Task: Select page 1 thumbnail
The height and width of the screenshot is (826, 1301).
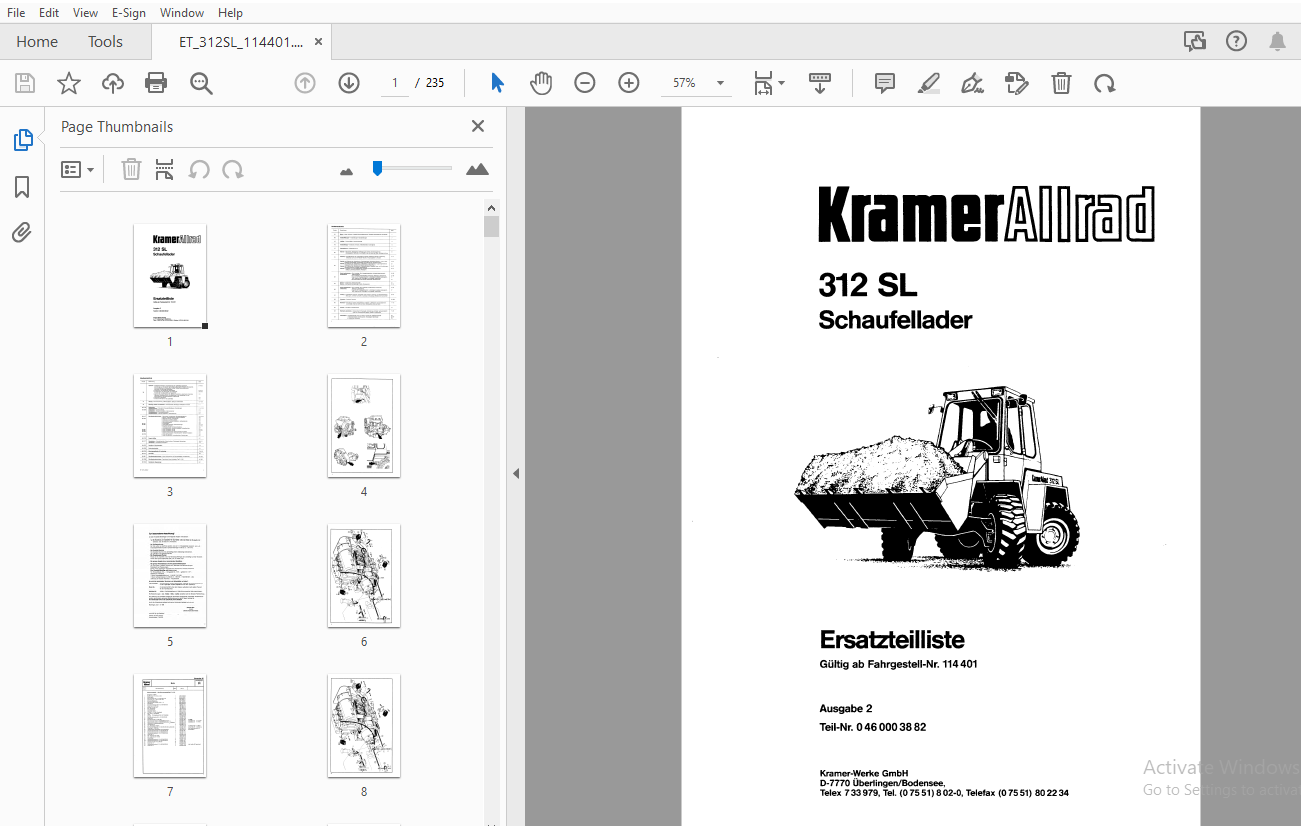Action: (170, 276)
